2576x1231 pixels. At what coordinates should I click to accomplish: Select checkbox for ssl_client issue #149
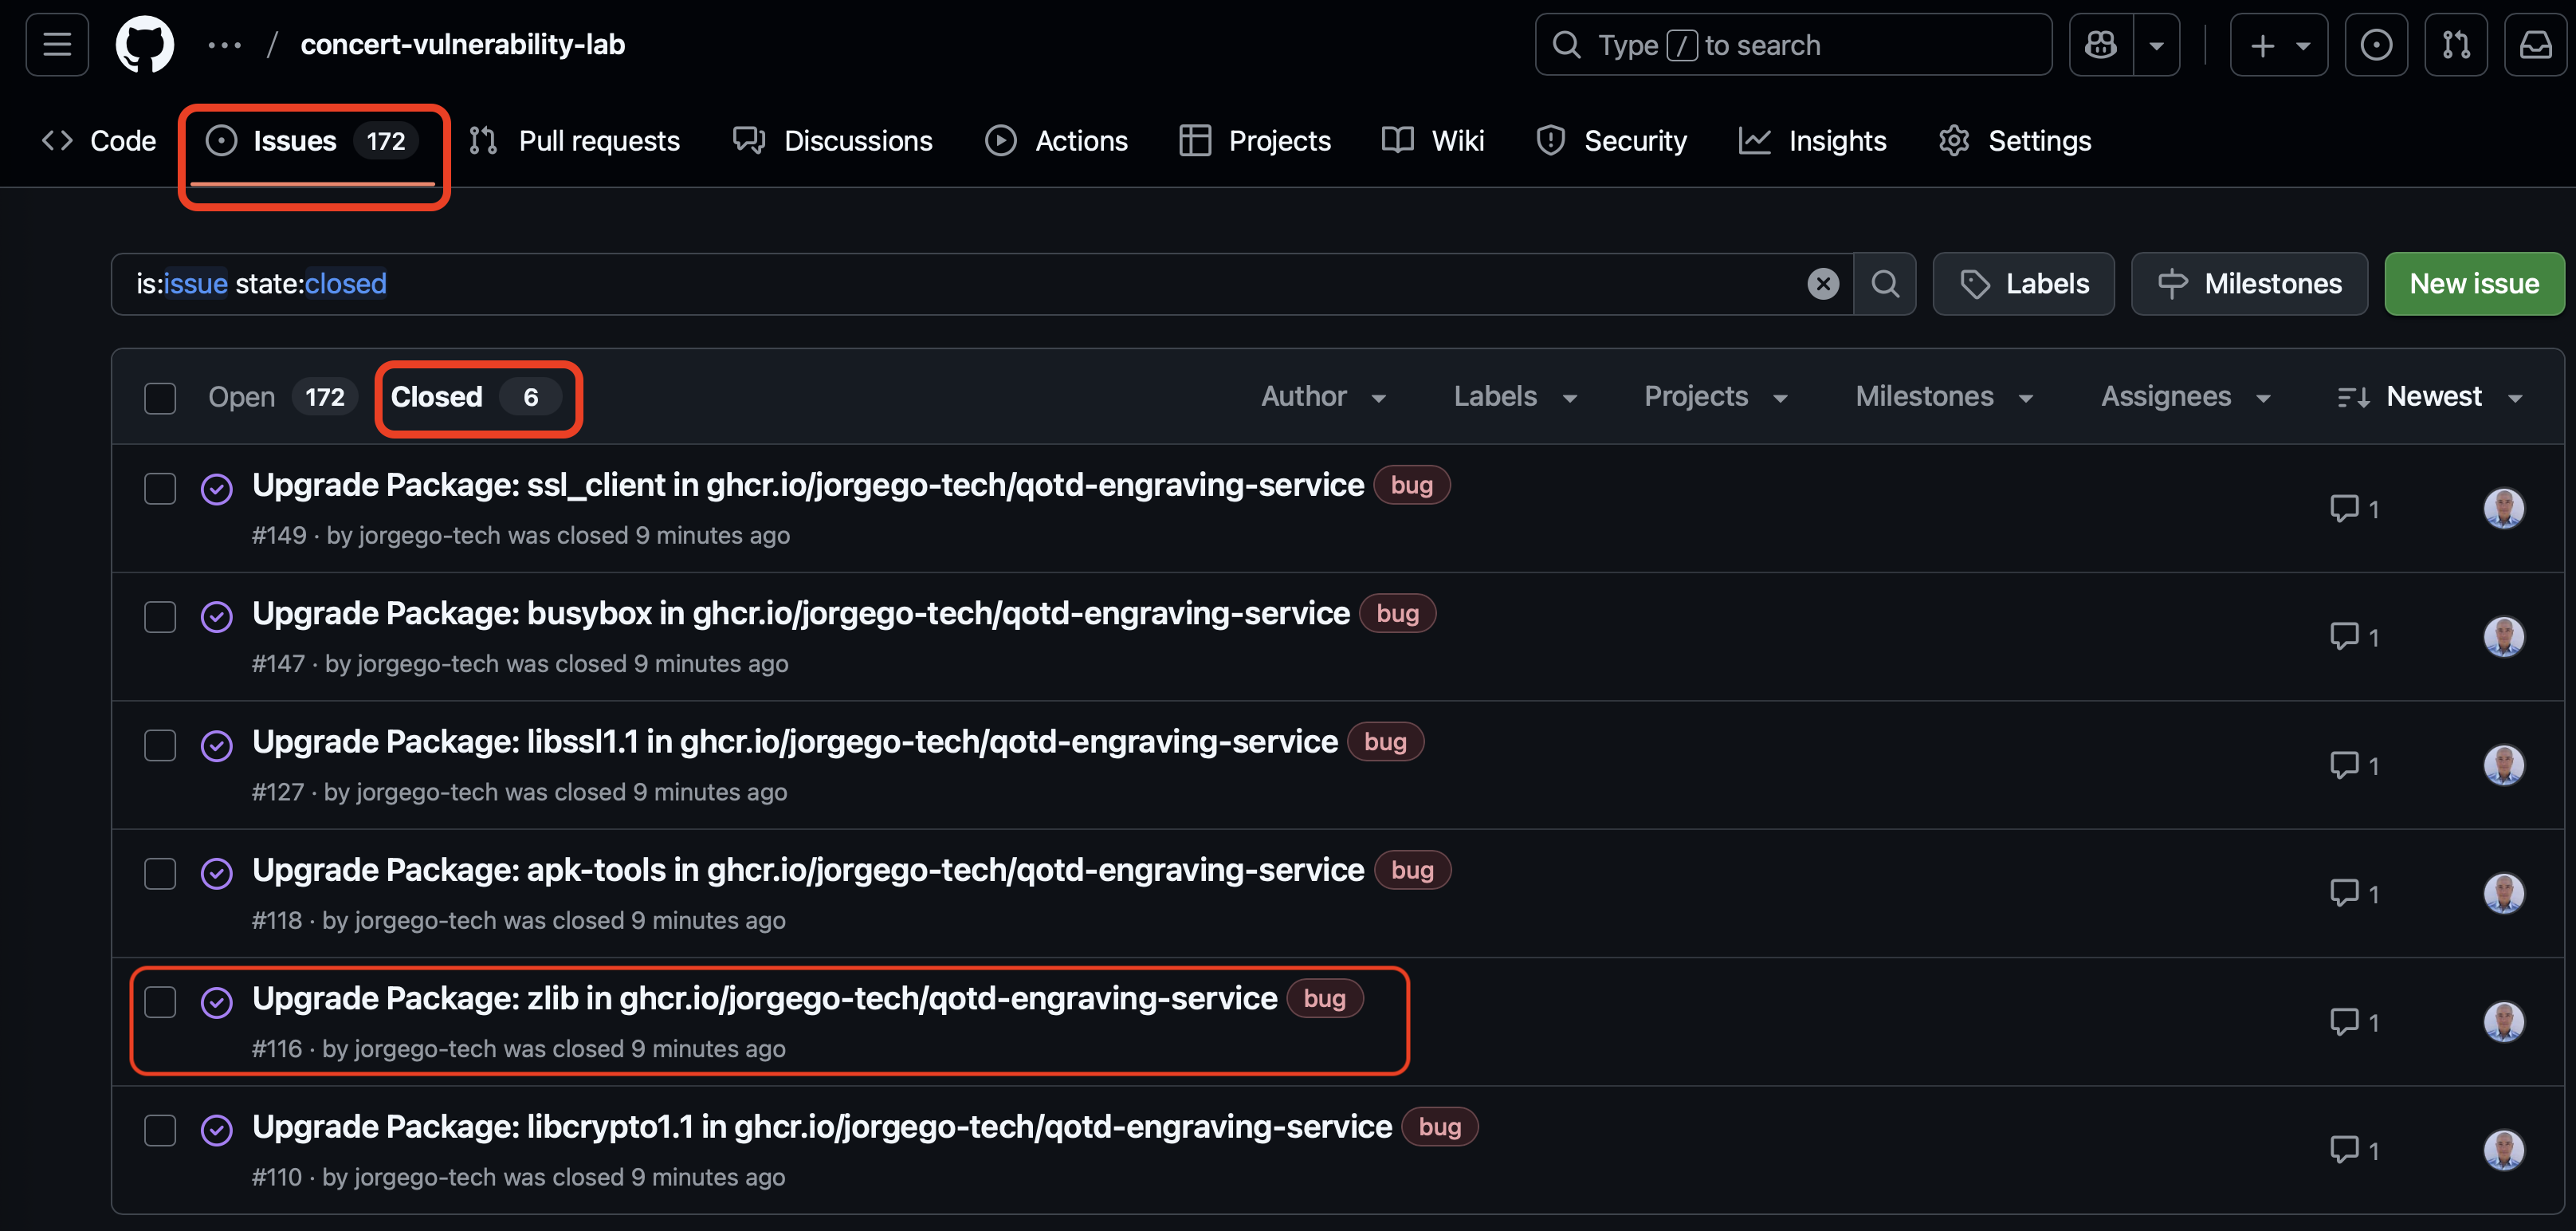[160, 489]
